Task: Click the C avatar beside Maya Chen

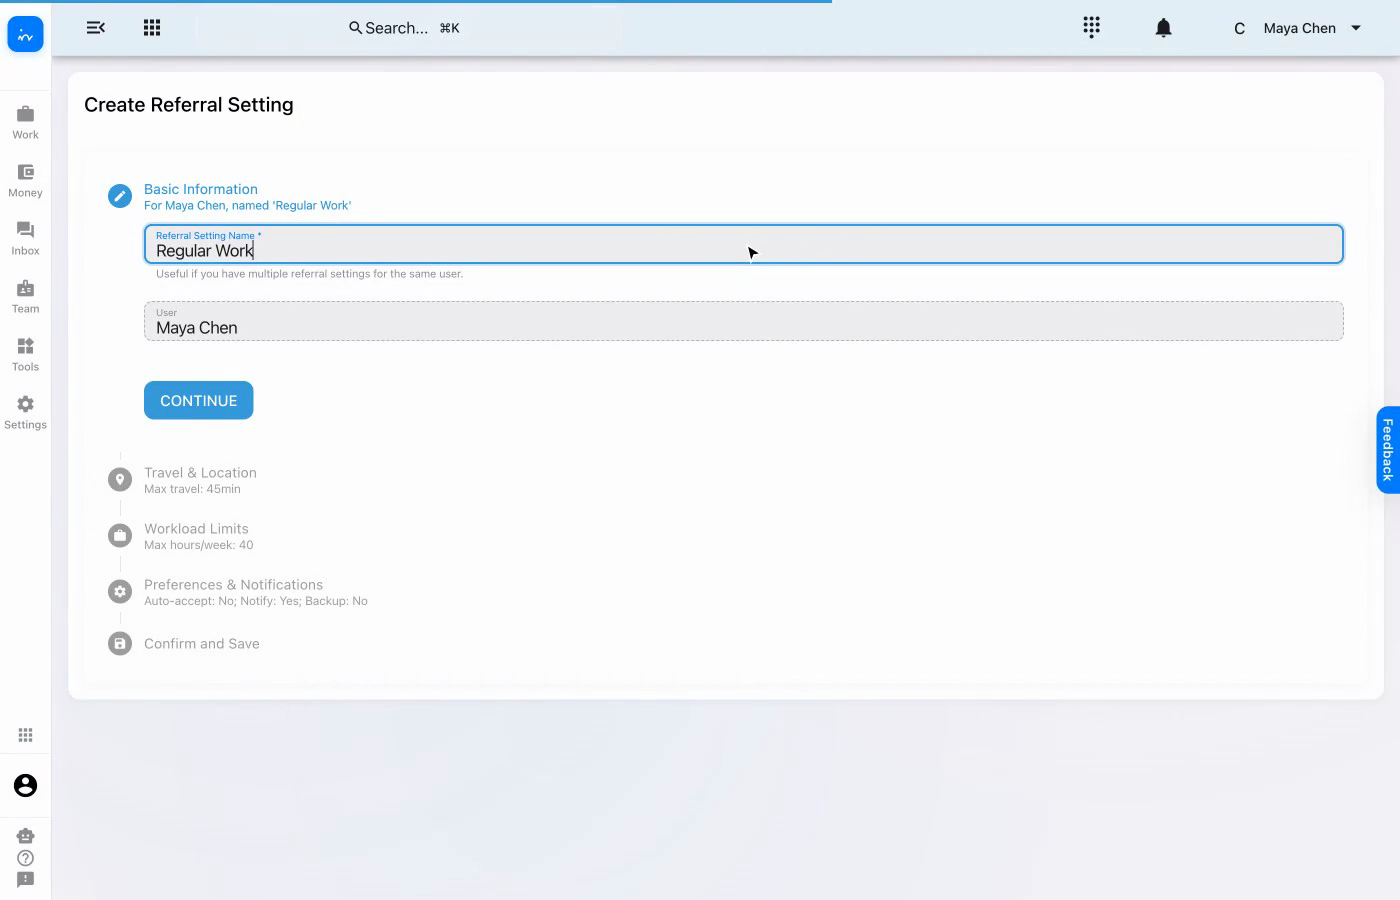Action: [x=1239, y=28]
